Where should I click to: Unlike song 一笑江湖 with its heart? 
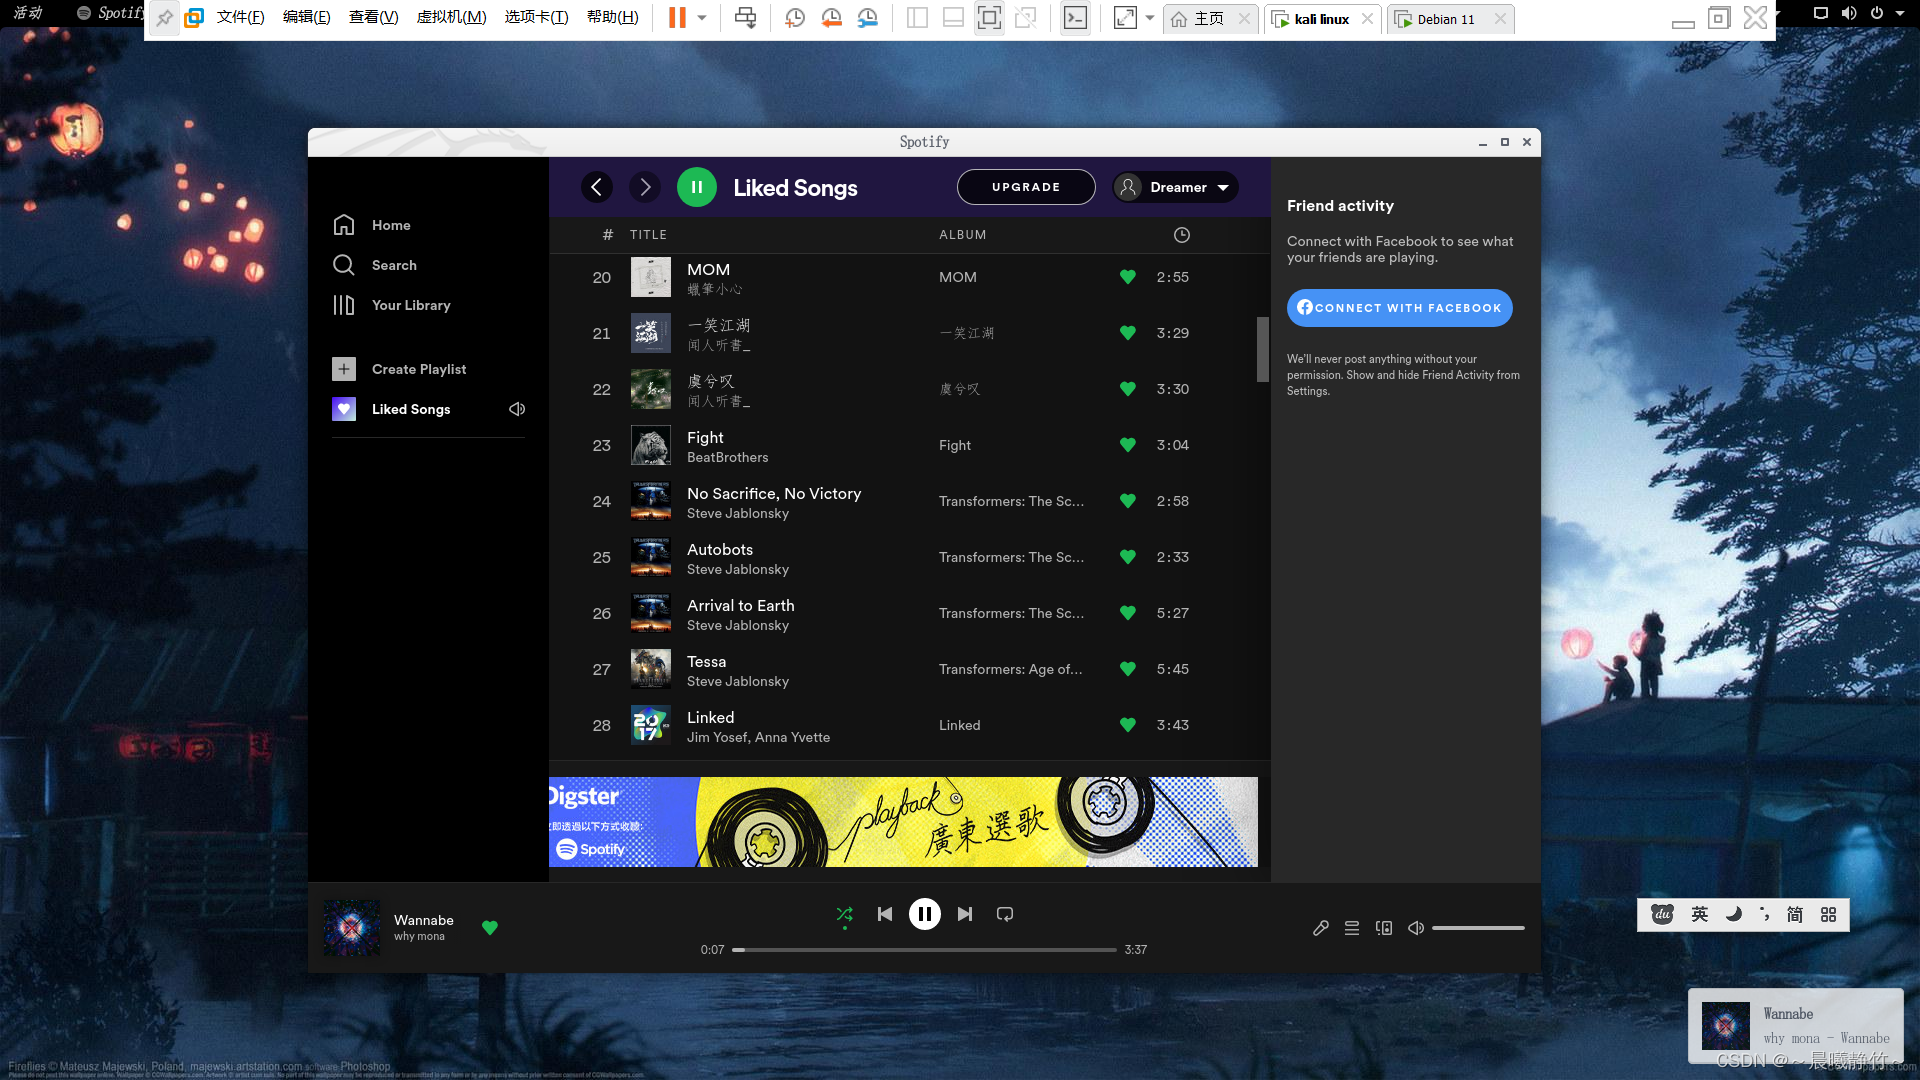1128,333
